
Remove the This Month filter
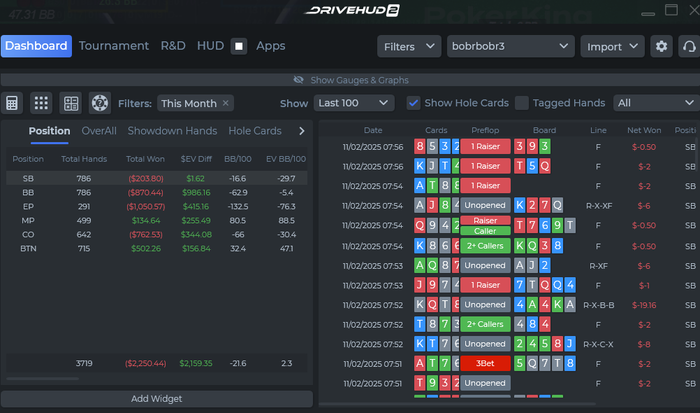226,103
